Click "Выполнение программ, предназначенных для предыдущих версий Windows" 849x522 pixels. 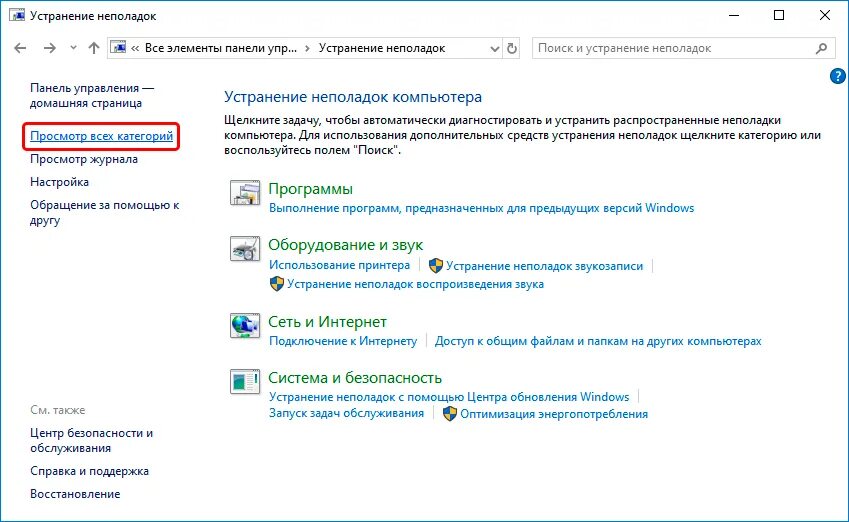481,208
